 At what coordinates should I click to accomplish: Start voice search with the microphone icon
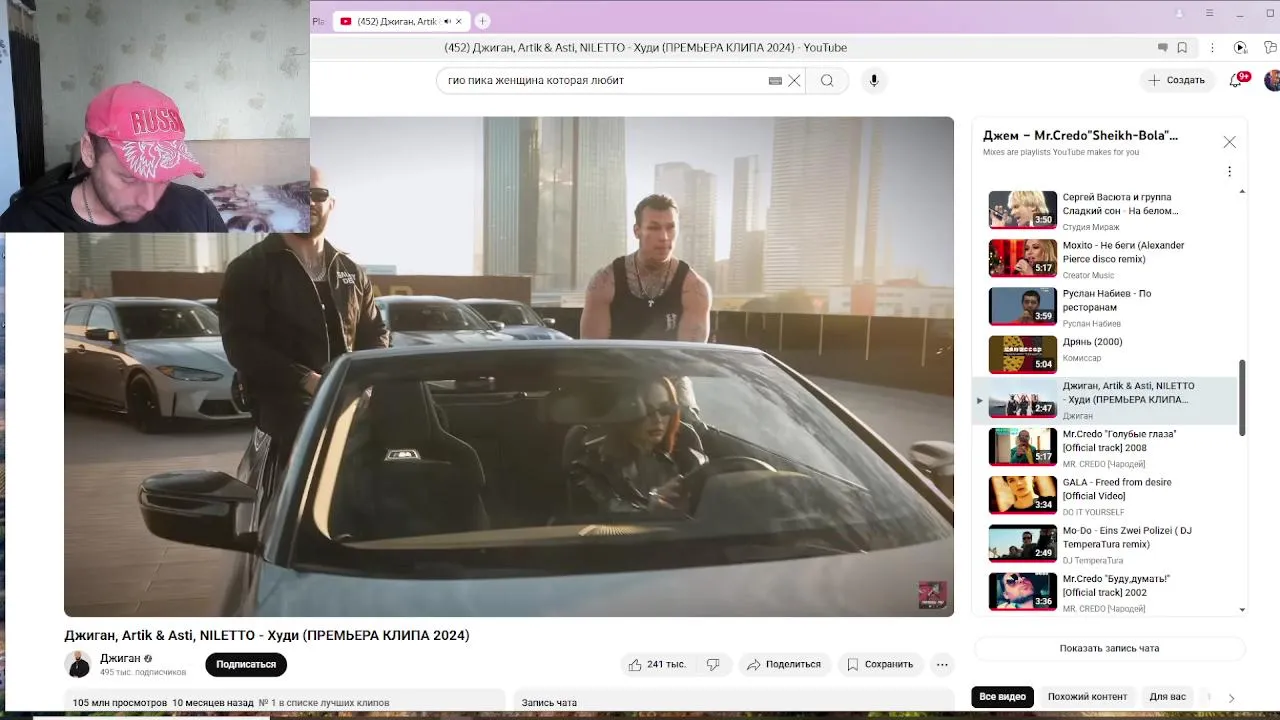[874, 80]
